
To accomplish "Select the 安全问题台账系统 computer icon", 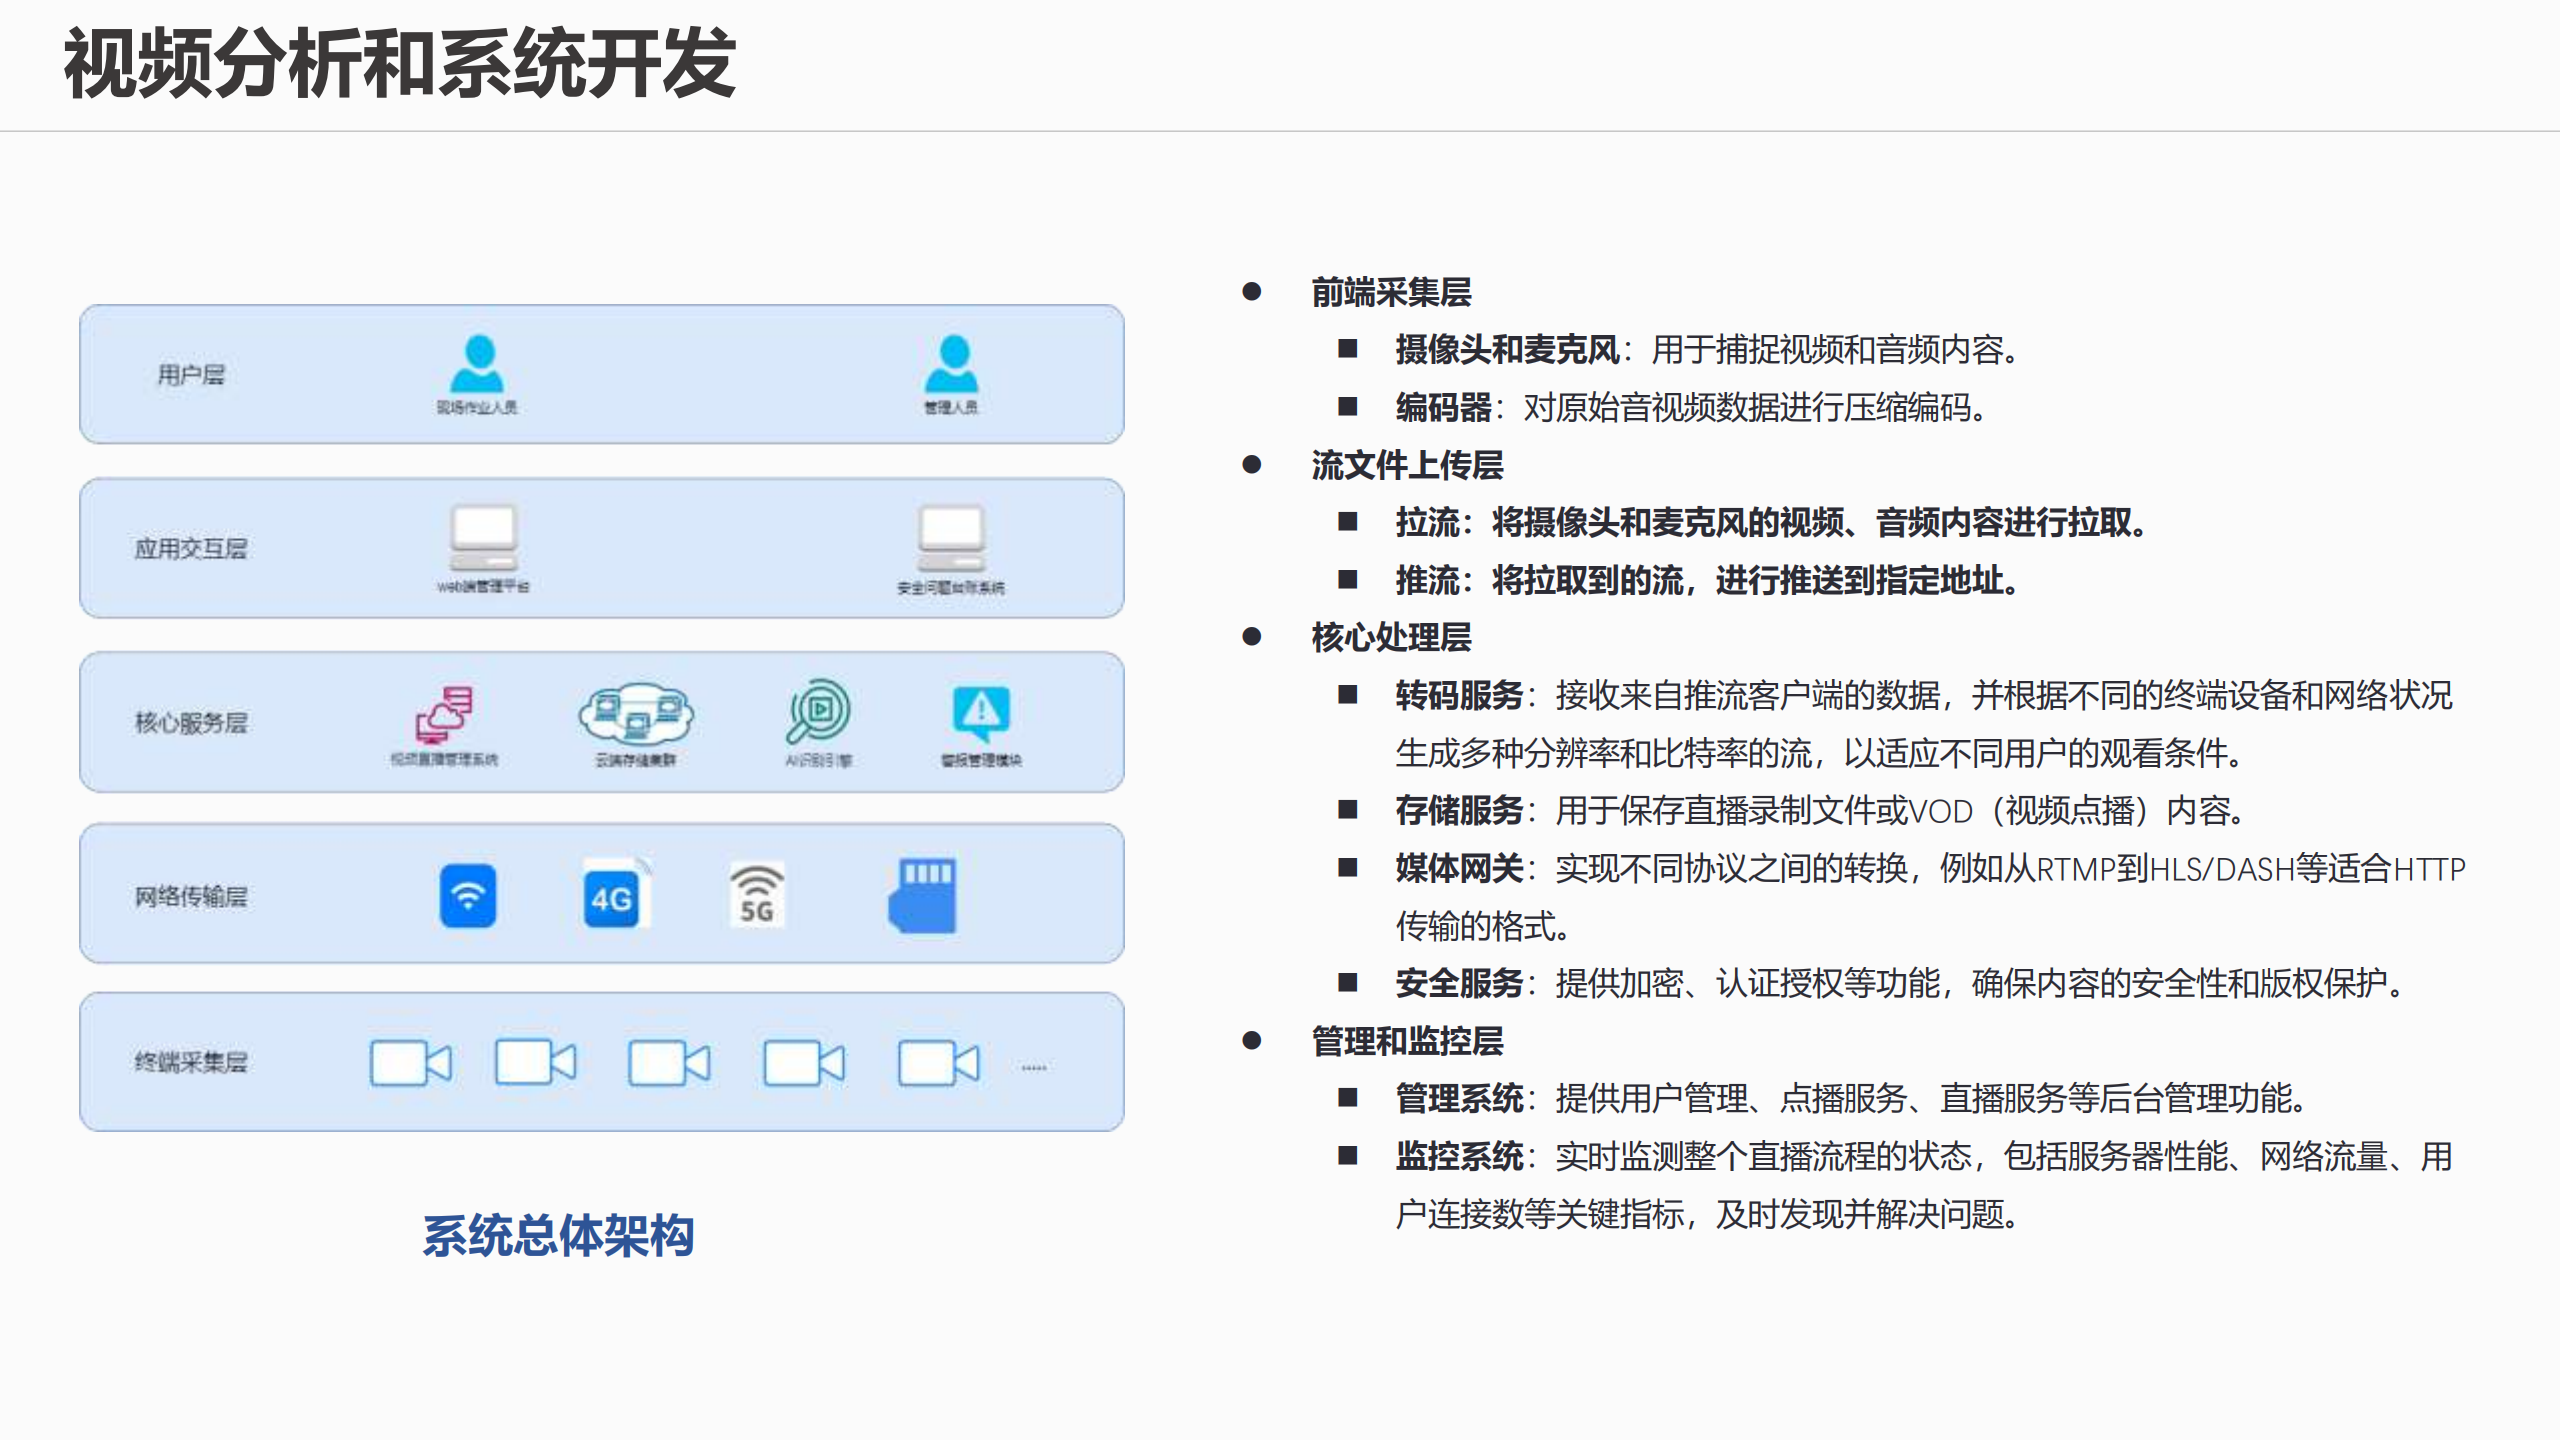I will click(x=951, y=538).
